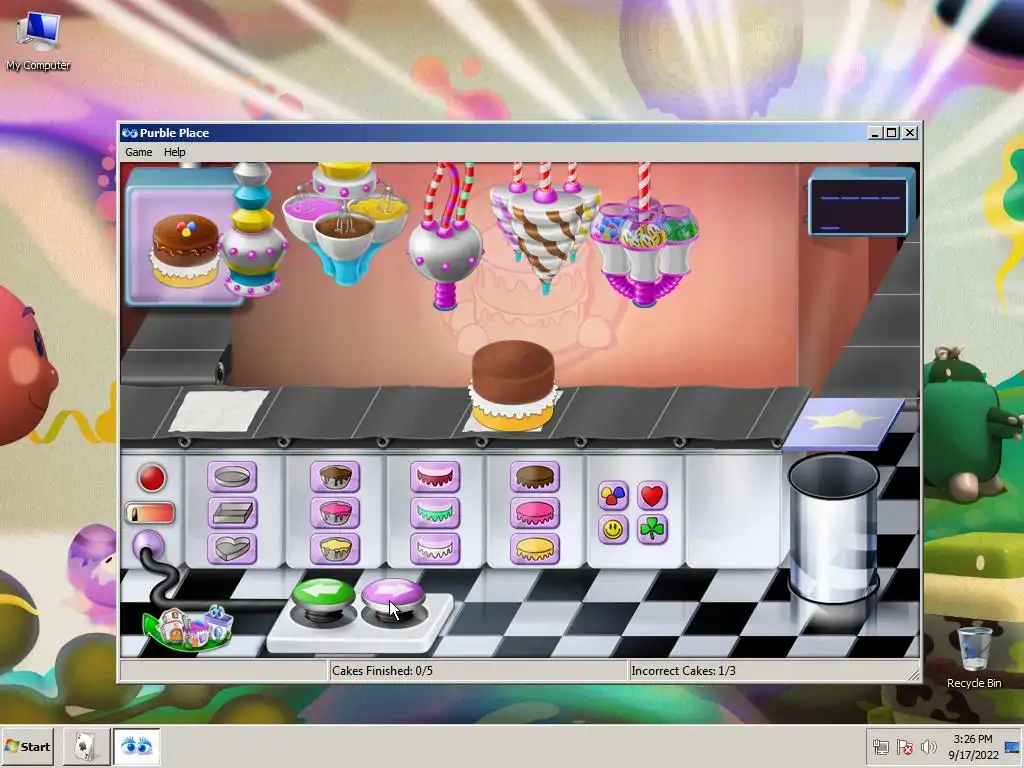Click the batter mixing bowls dispenser
1024x768 pixels.
click(345, 223)
